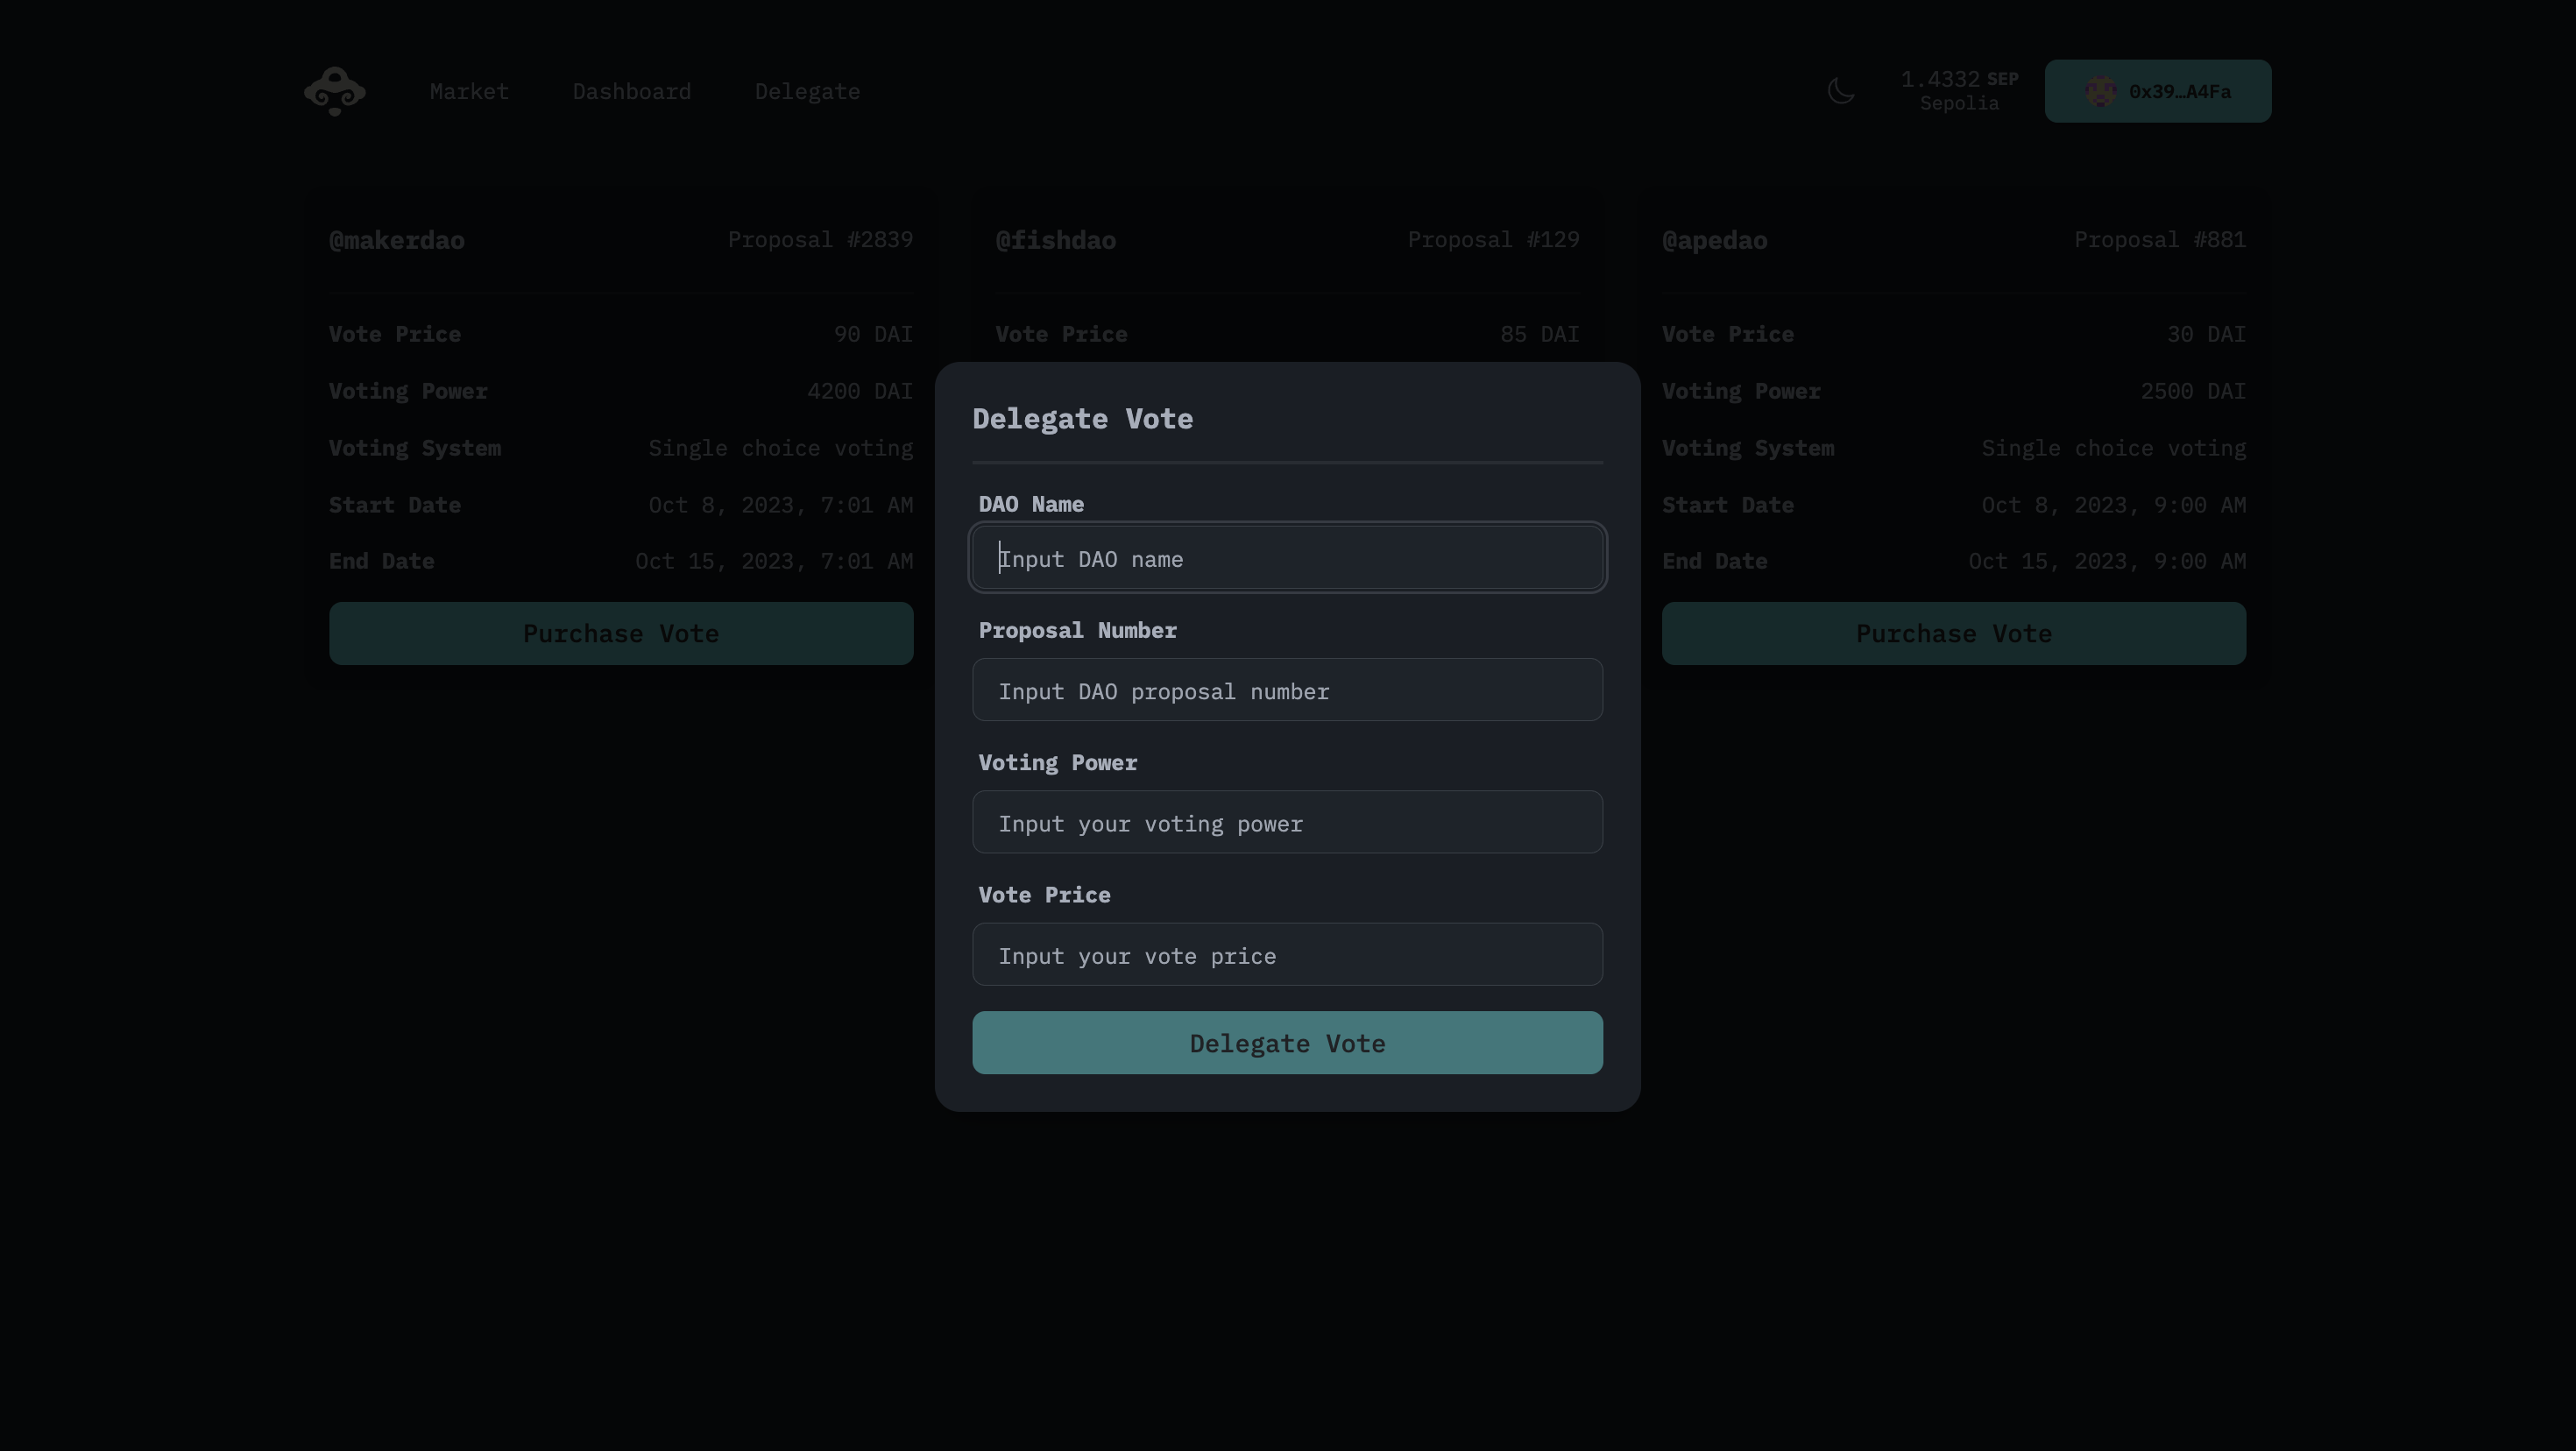Click apedao end date Oct 15, 9:00 AM
Screen dimensions: 2576x1451
(2107, 561)
